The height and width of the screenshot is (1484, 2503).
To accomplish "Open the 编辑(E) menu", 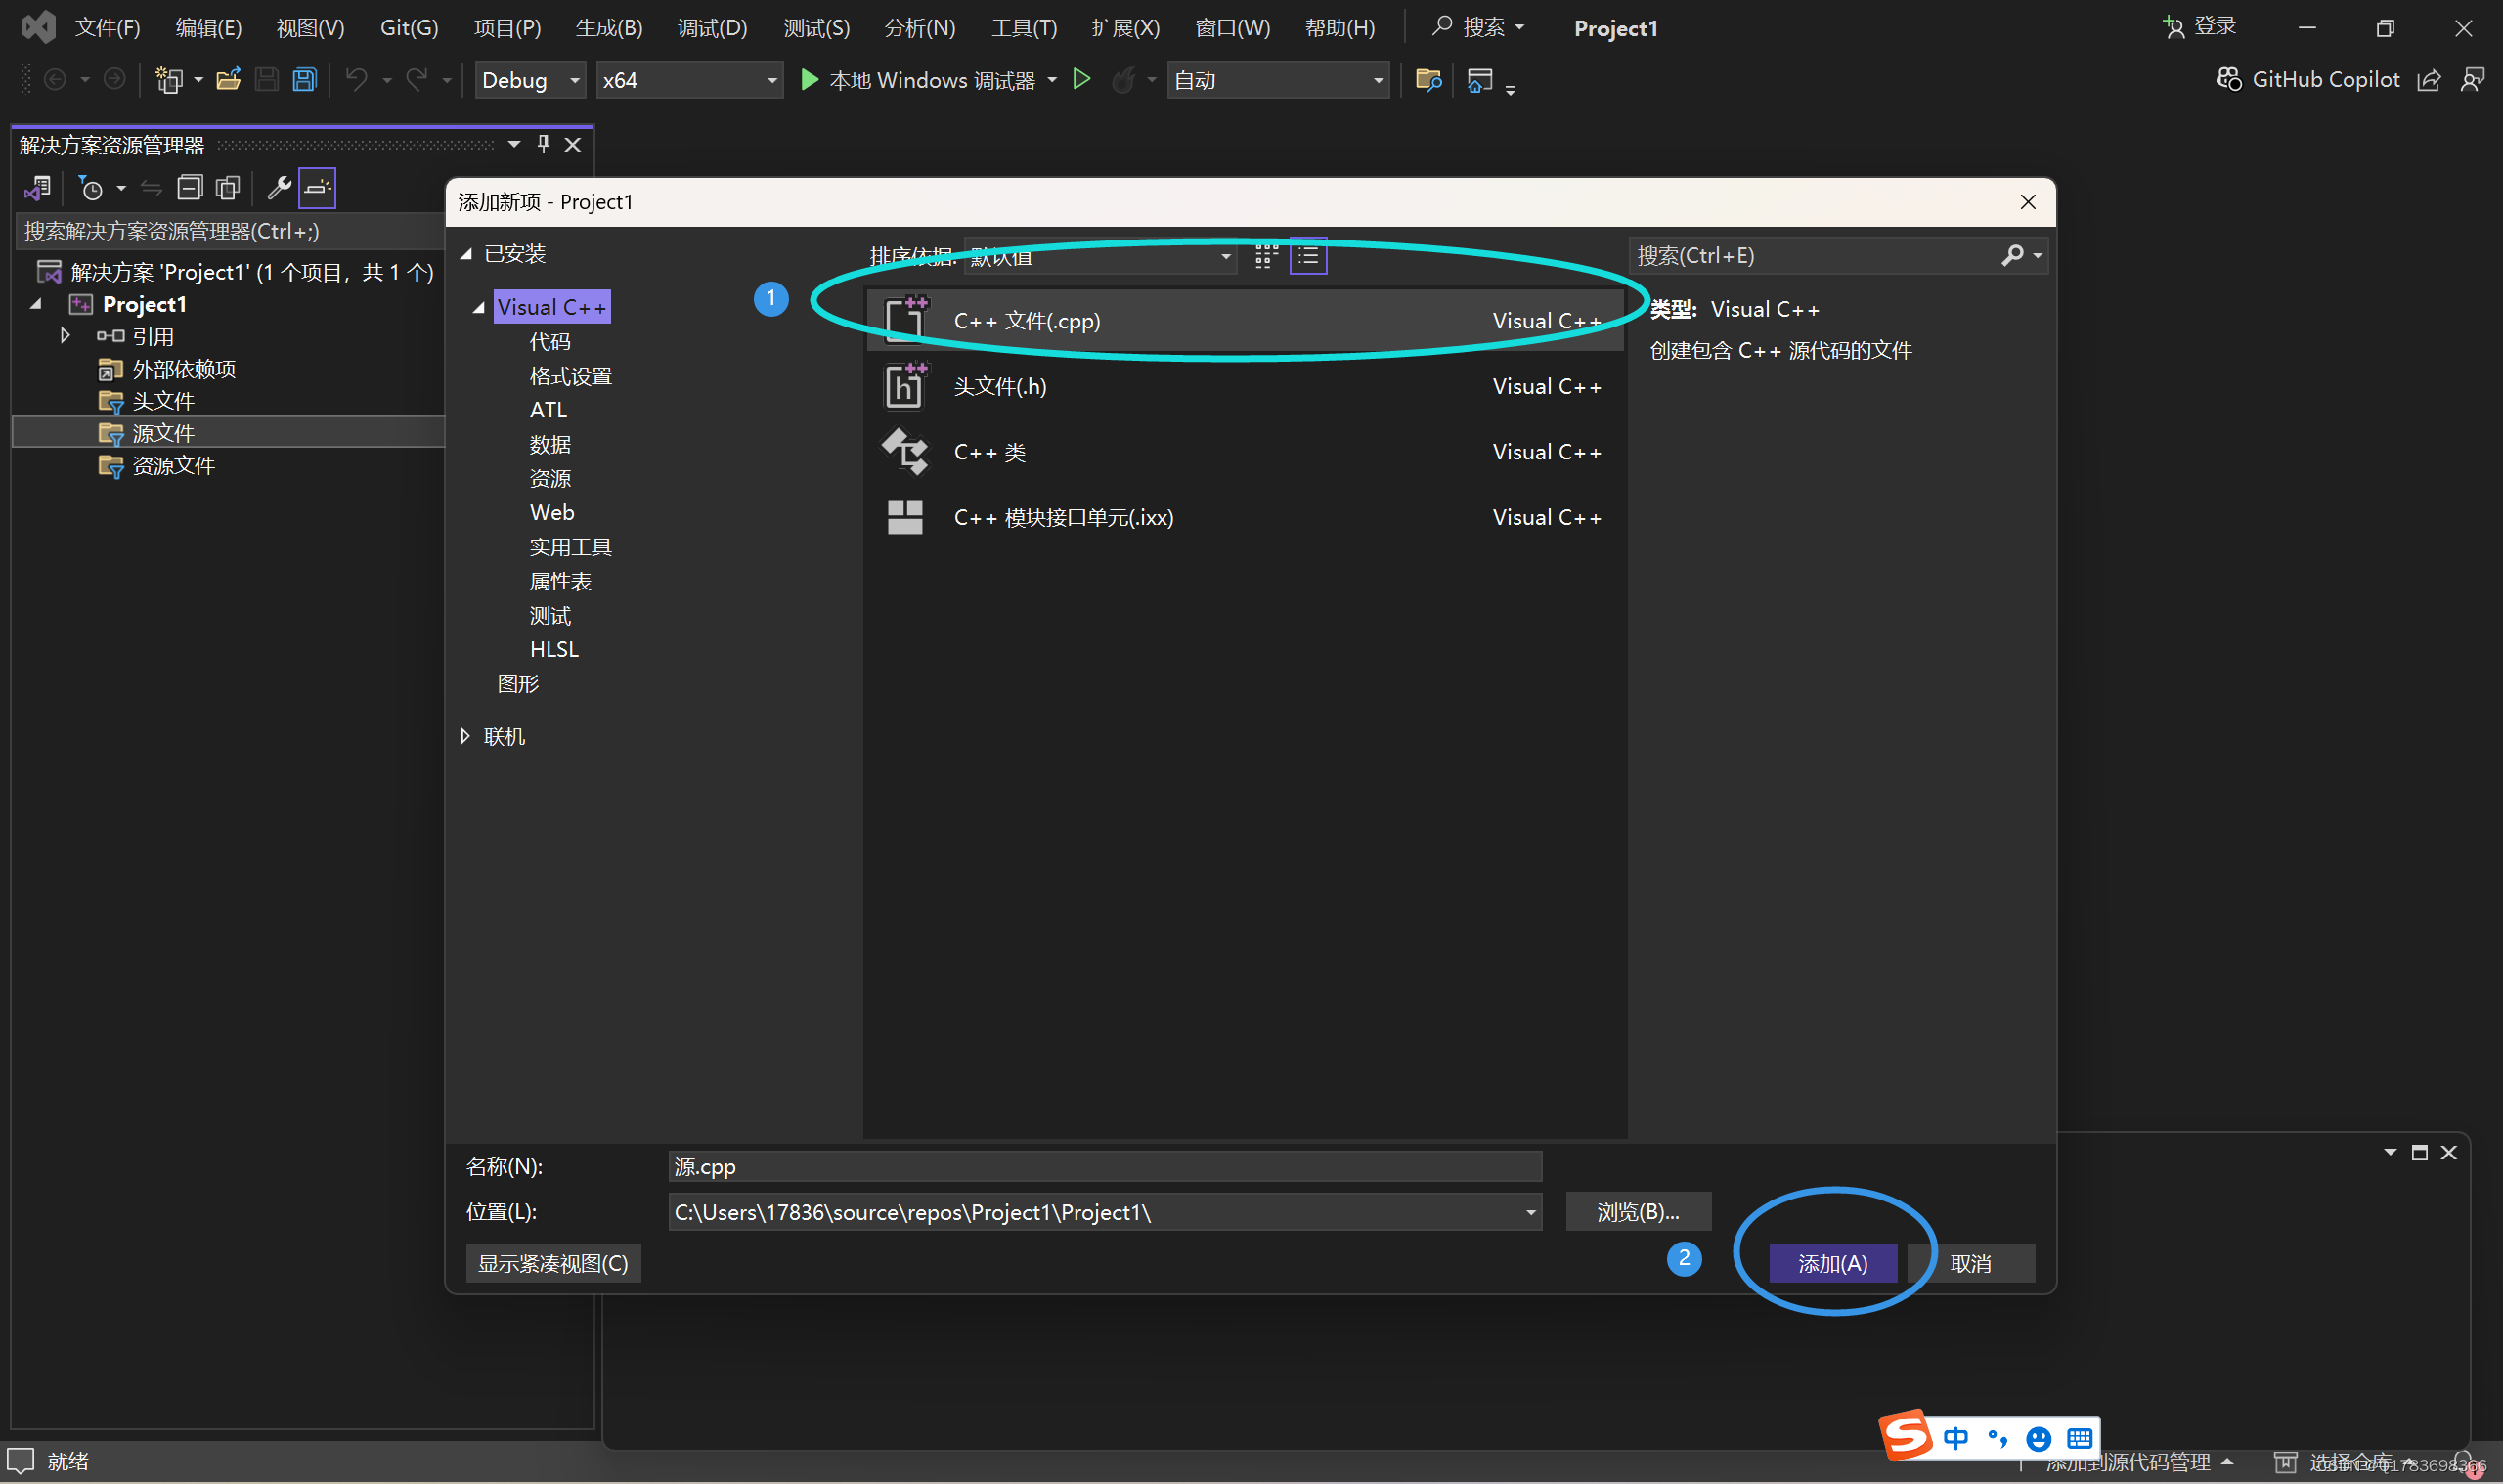I will [x=208, y=27].
